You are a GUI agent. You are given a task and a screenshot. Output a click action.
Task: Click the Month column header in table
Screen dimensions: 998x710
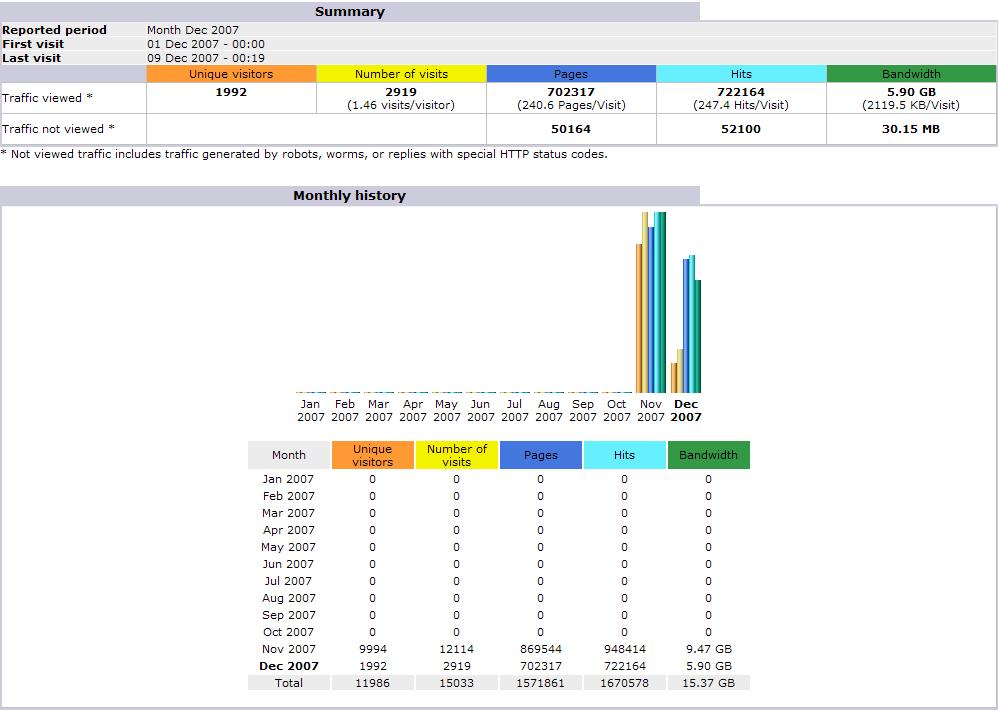tap(289, 455)
